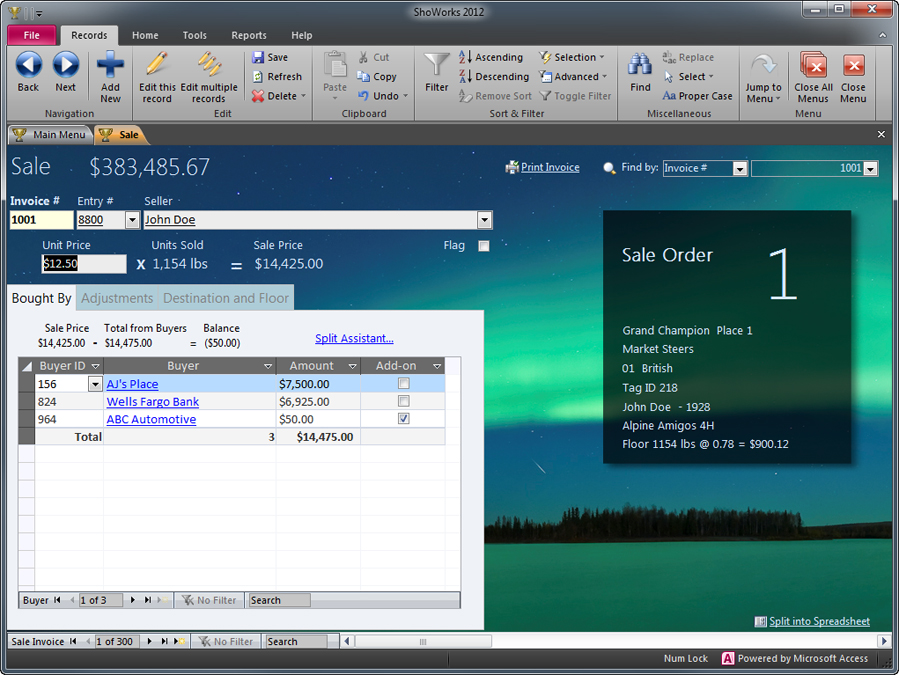Open the Entry # dropdown showing 8800
Image resolution: width=899 pixels, height=675 pixels.
134,219
